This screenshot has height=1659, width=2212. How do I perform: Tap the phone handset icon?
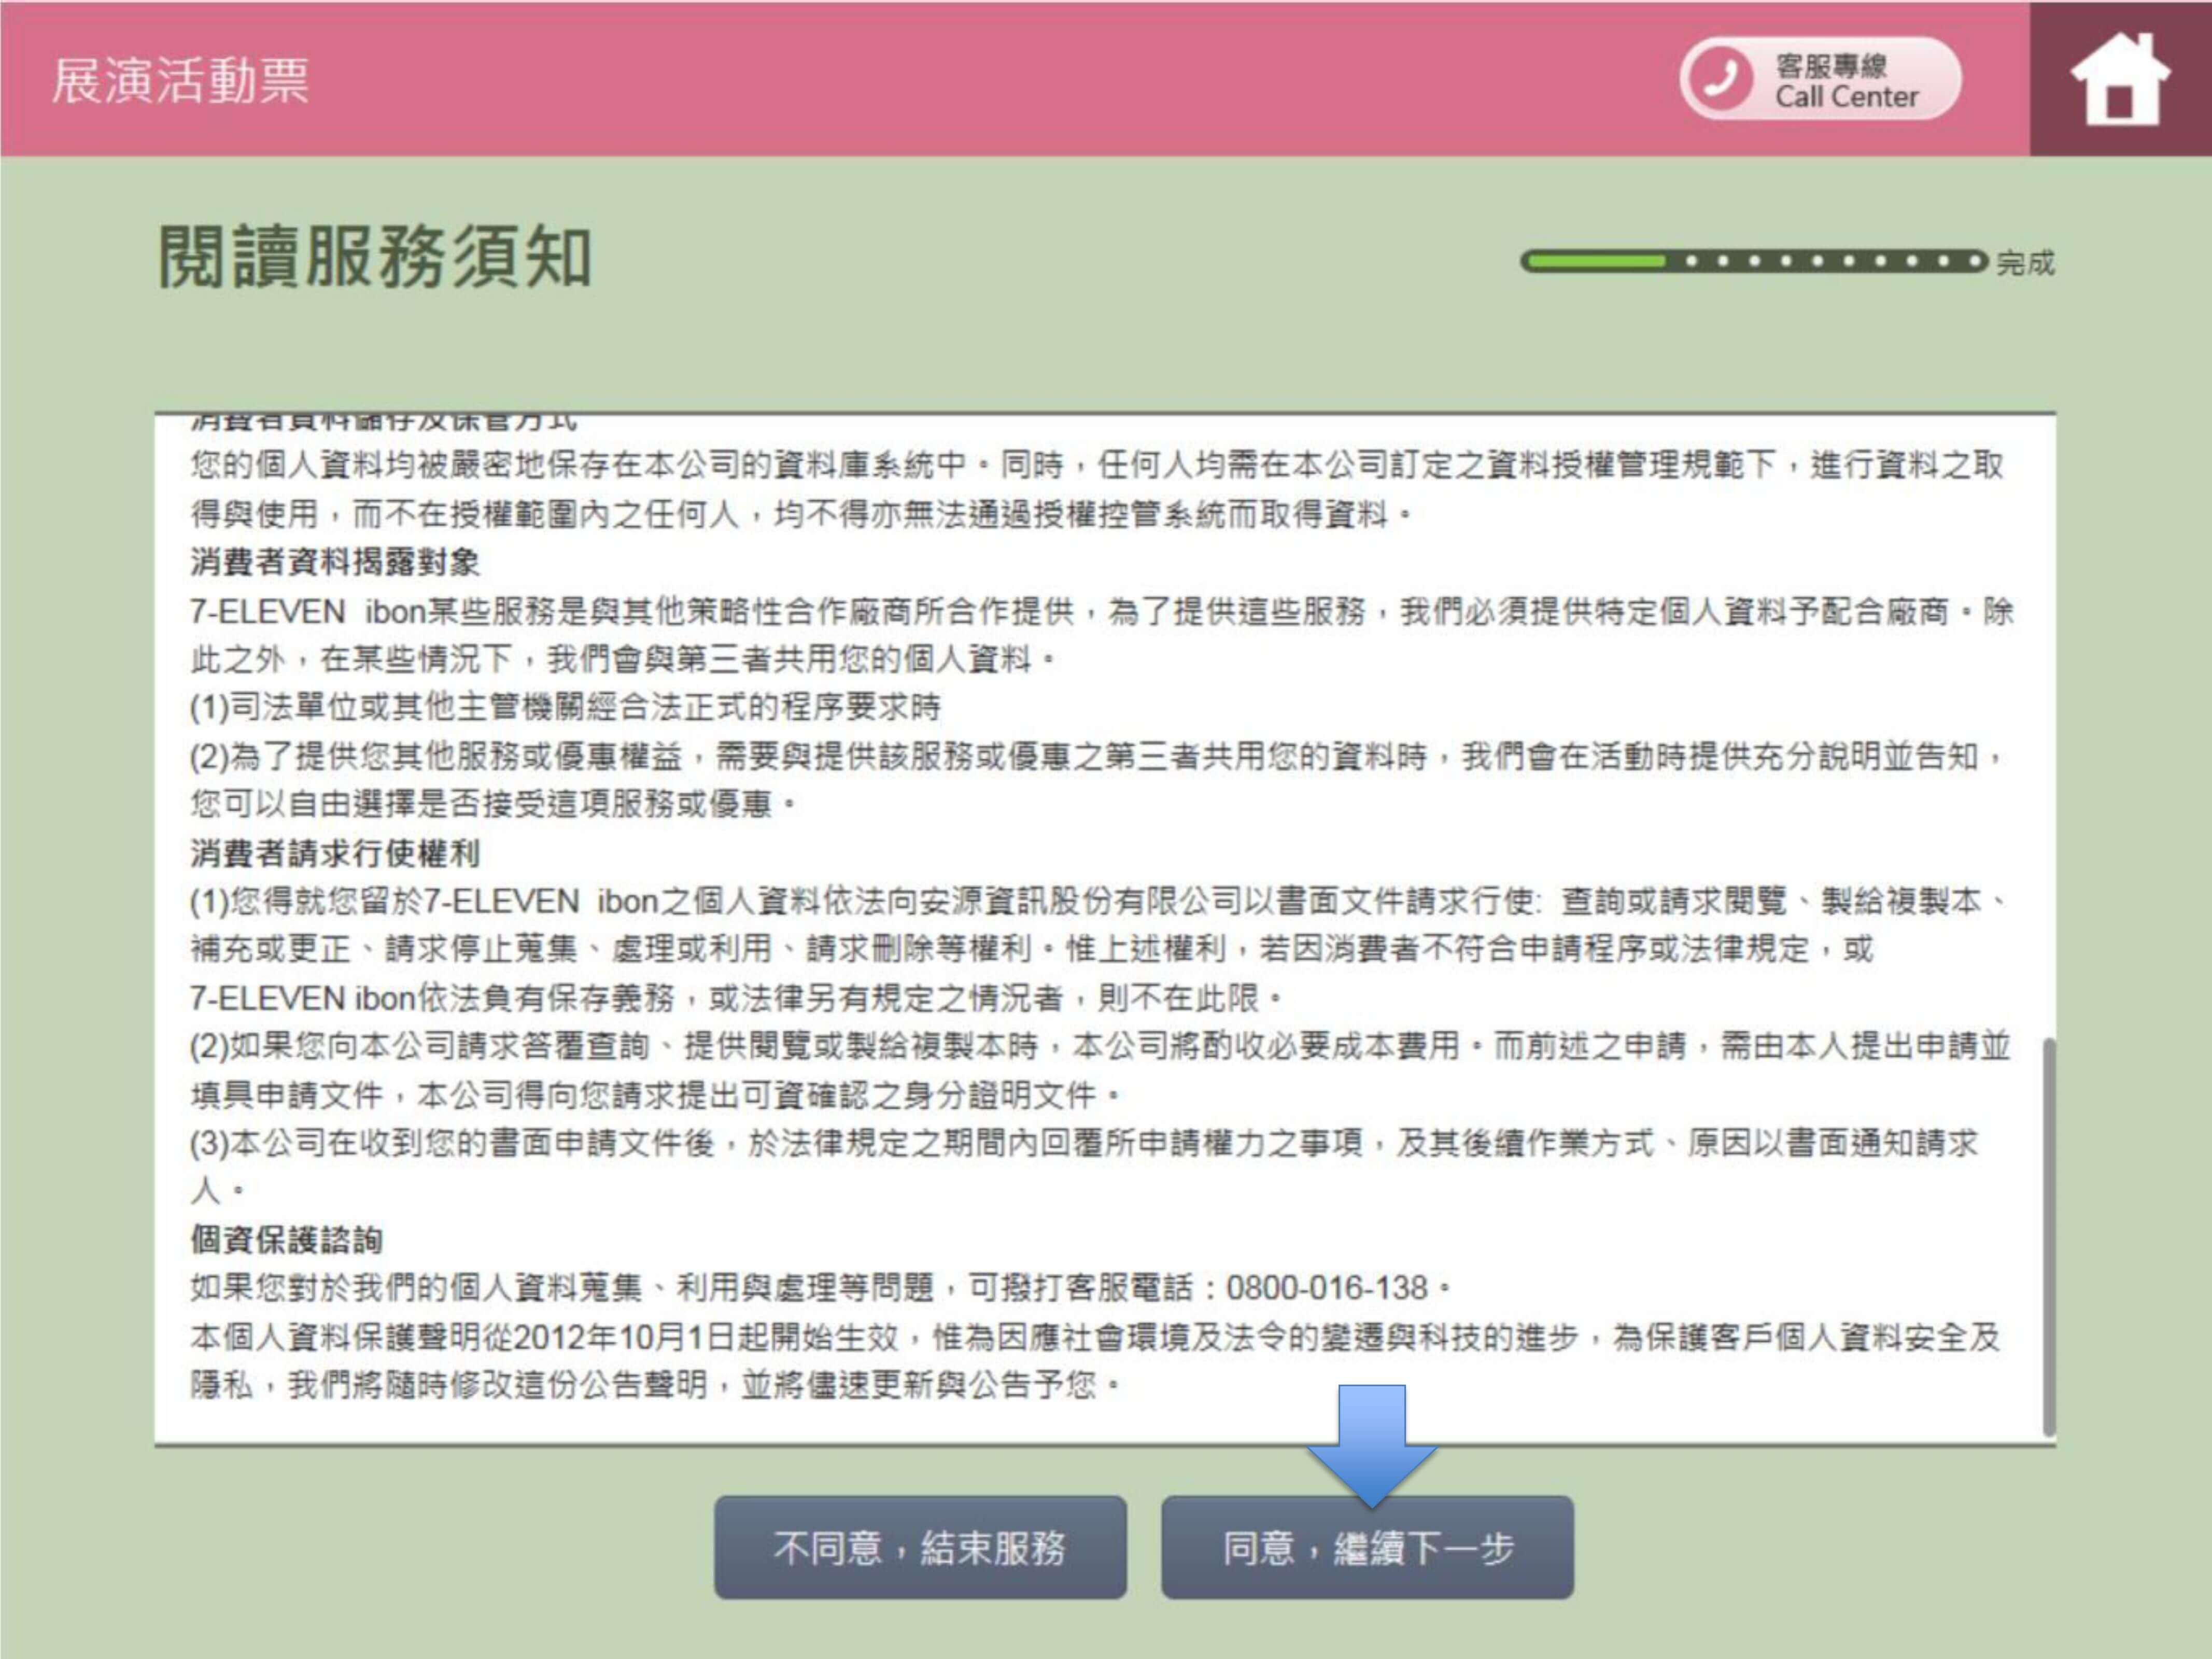tap(1720, 78)
